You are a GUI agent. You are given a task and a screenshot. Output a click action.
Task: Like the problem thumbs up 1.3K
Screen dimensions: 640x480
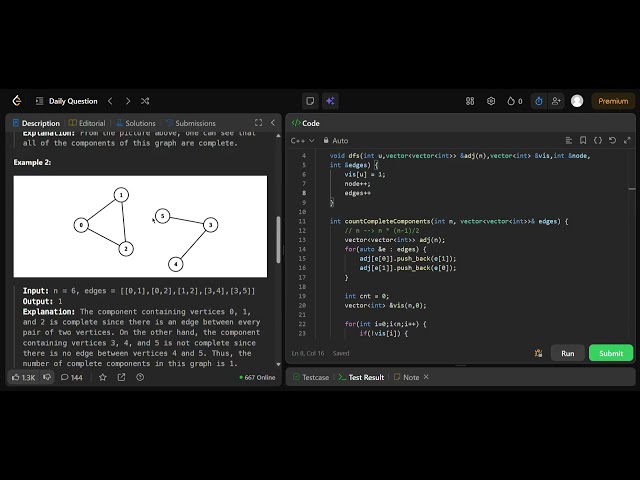(24, 378)
